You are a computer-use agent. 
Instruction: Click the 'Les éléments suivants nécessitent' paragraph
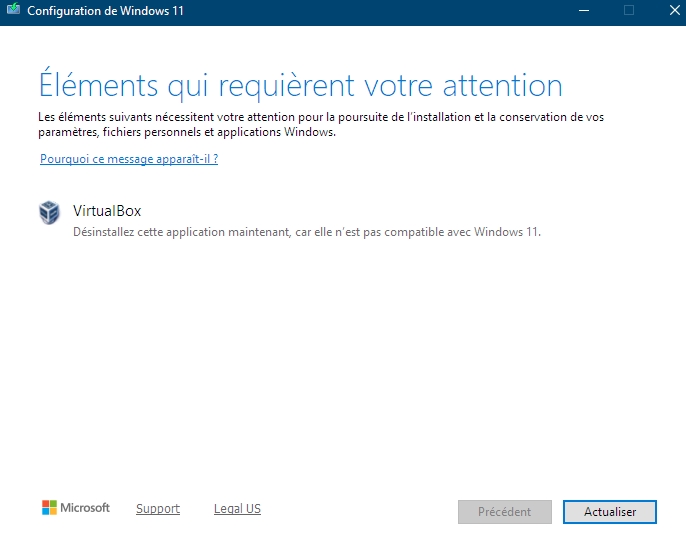[x=321, y=124]
